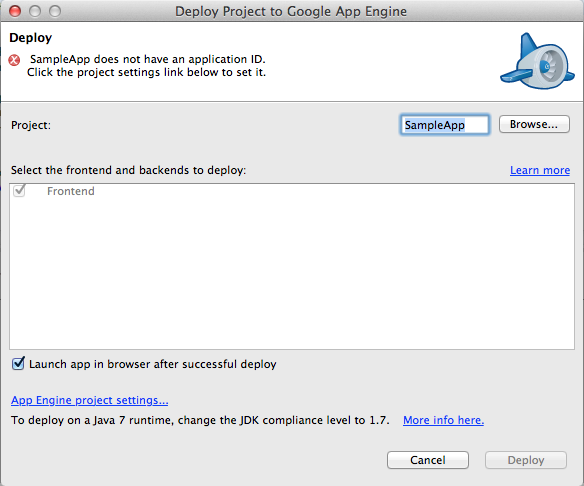Select the Frontend row in deploy list
Viewport: 584px width, 486px height.
pyautogui.click(x=292, y=191)
